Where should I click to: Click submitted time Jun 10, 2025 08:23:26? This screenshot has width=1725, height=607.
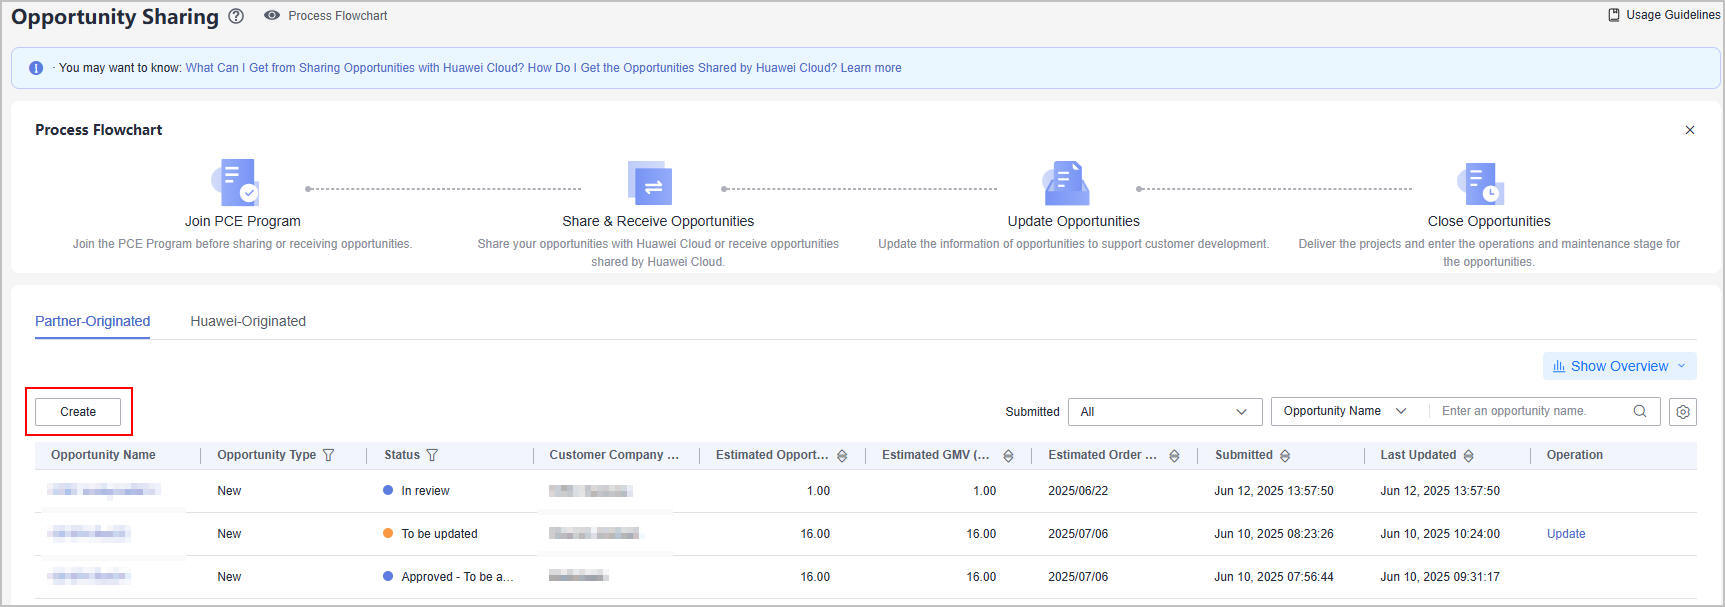1274,534
